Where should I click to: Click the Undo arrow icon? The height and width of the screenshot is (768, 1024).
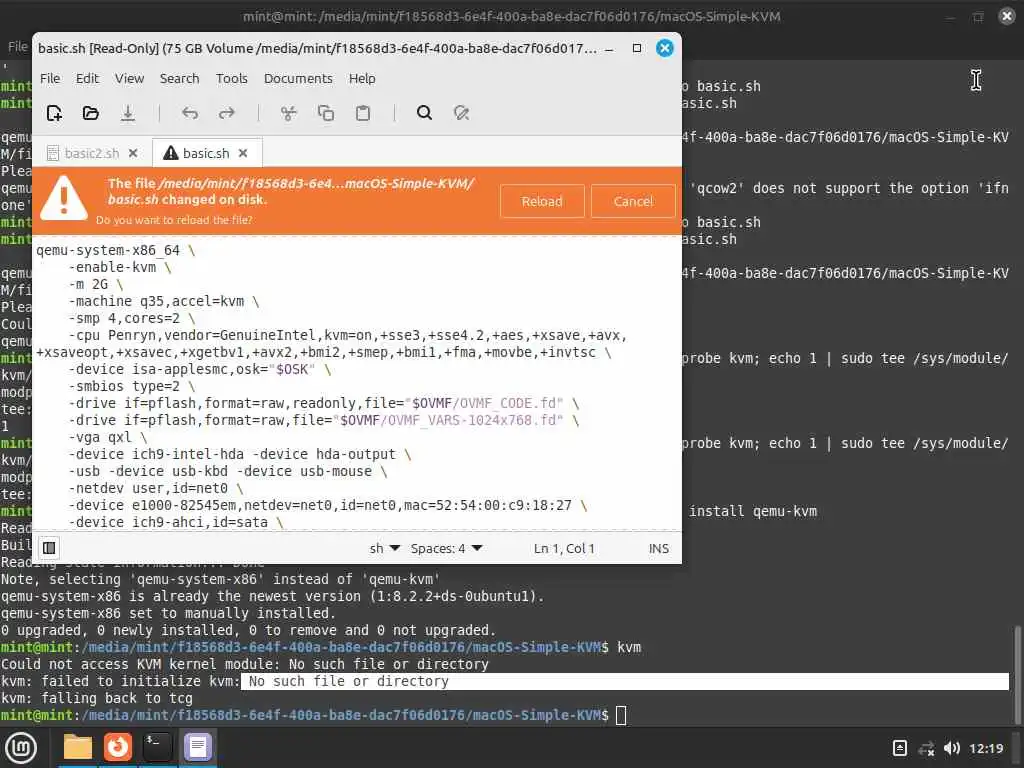pyautogui.click(x=190, y=113)
